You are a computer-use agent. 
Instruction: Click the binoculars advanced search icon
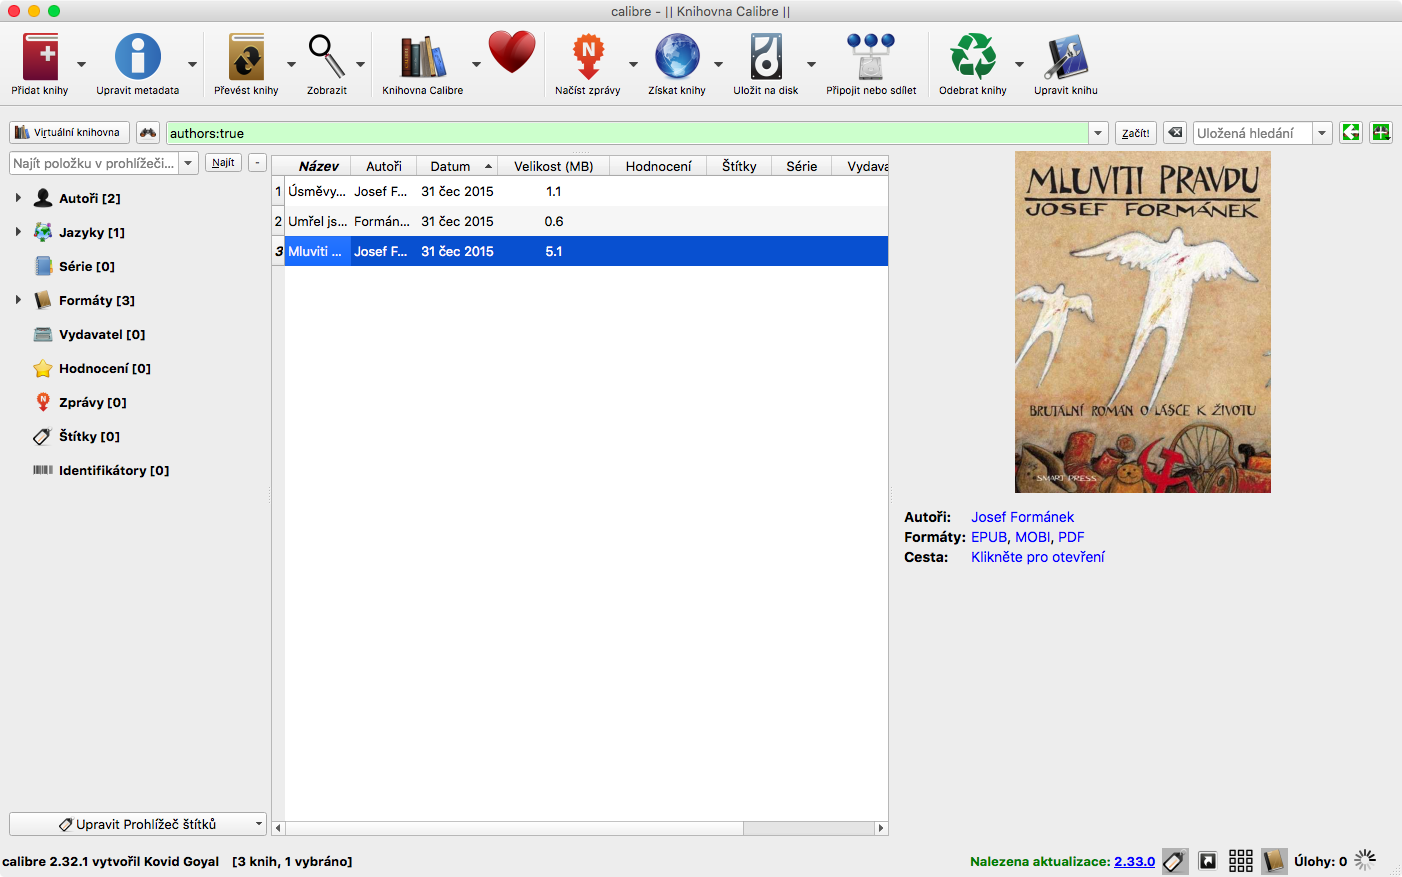point(148,133)
